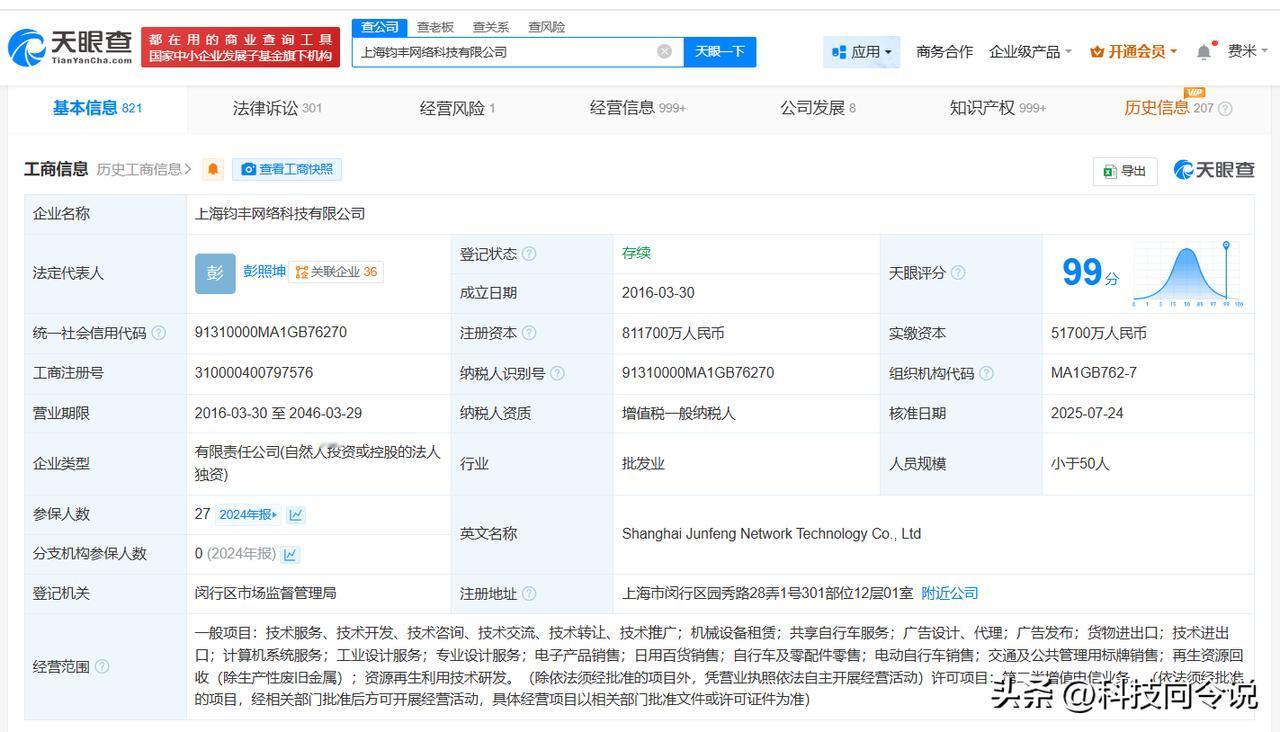Switch to the 公司发展 tab

[x=818, y=108]
